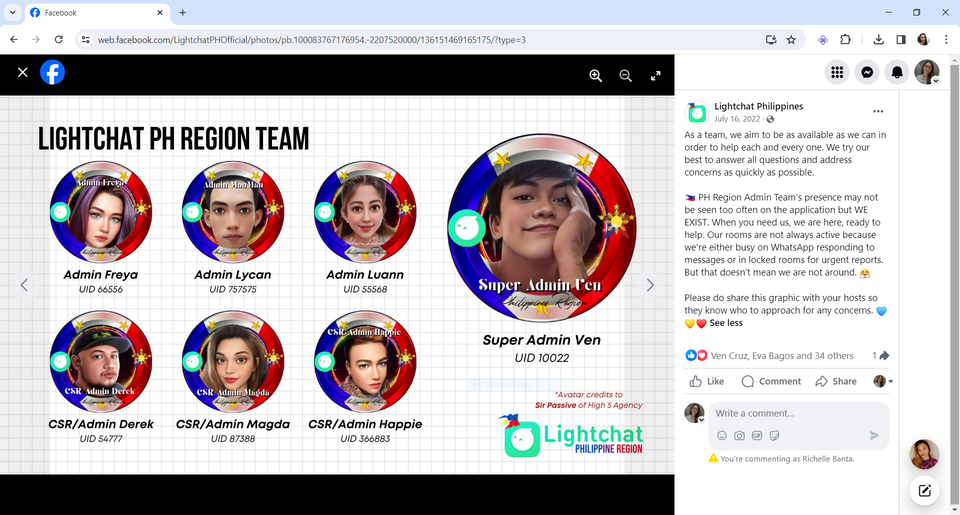Attach a photo to the comment

click(x=740, y=435)
